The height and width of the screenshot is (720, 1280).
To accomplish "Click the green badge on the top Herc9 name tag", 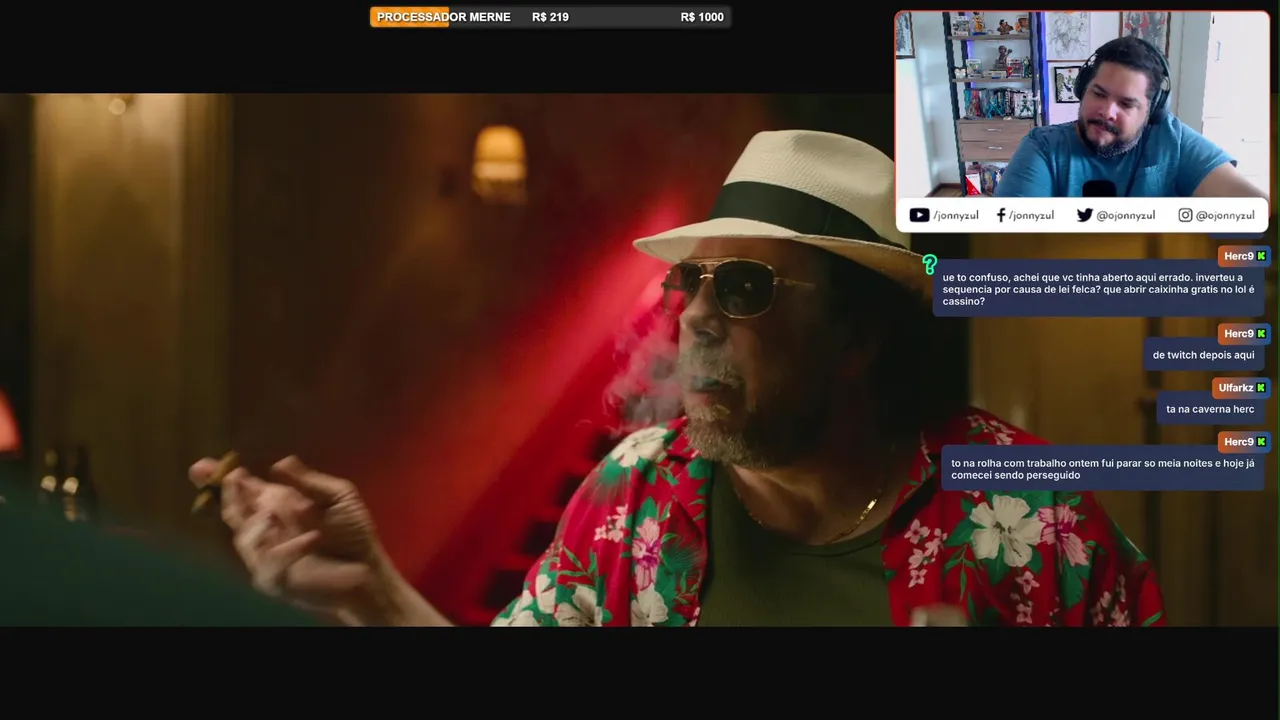I will coord(1260,256).
